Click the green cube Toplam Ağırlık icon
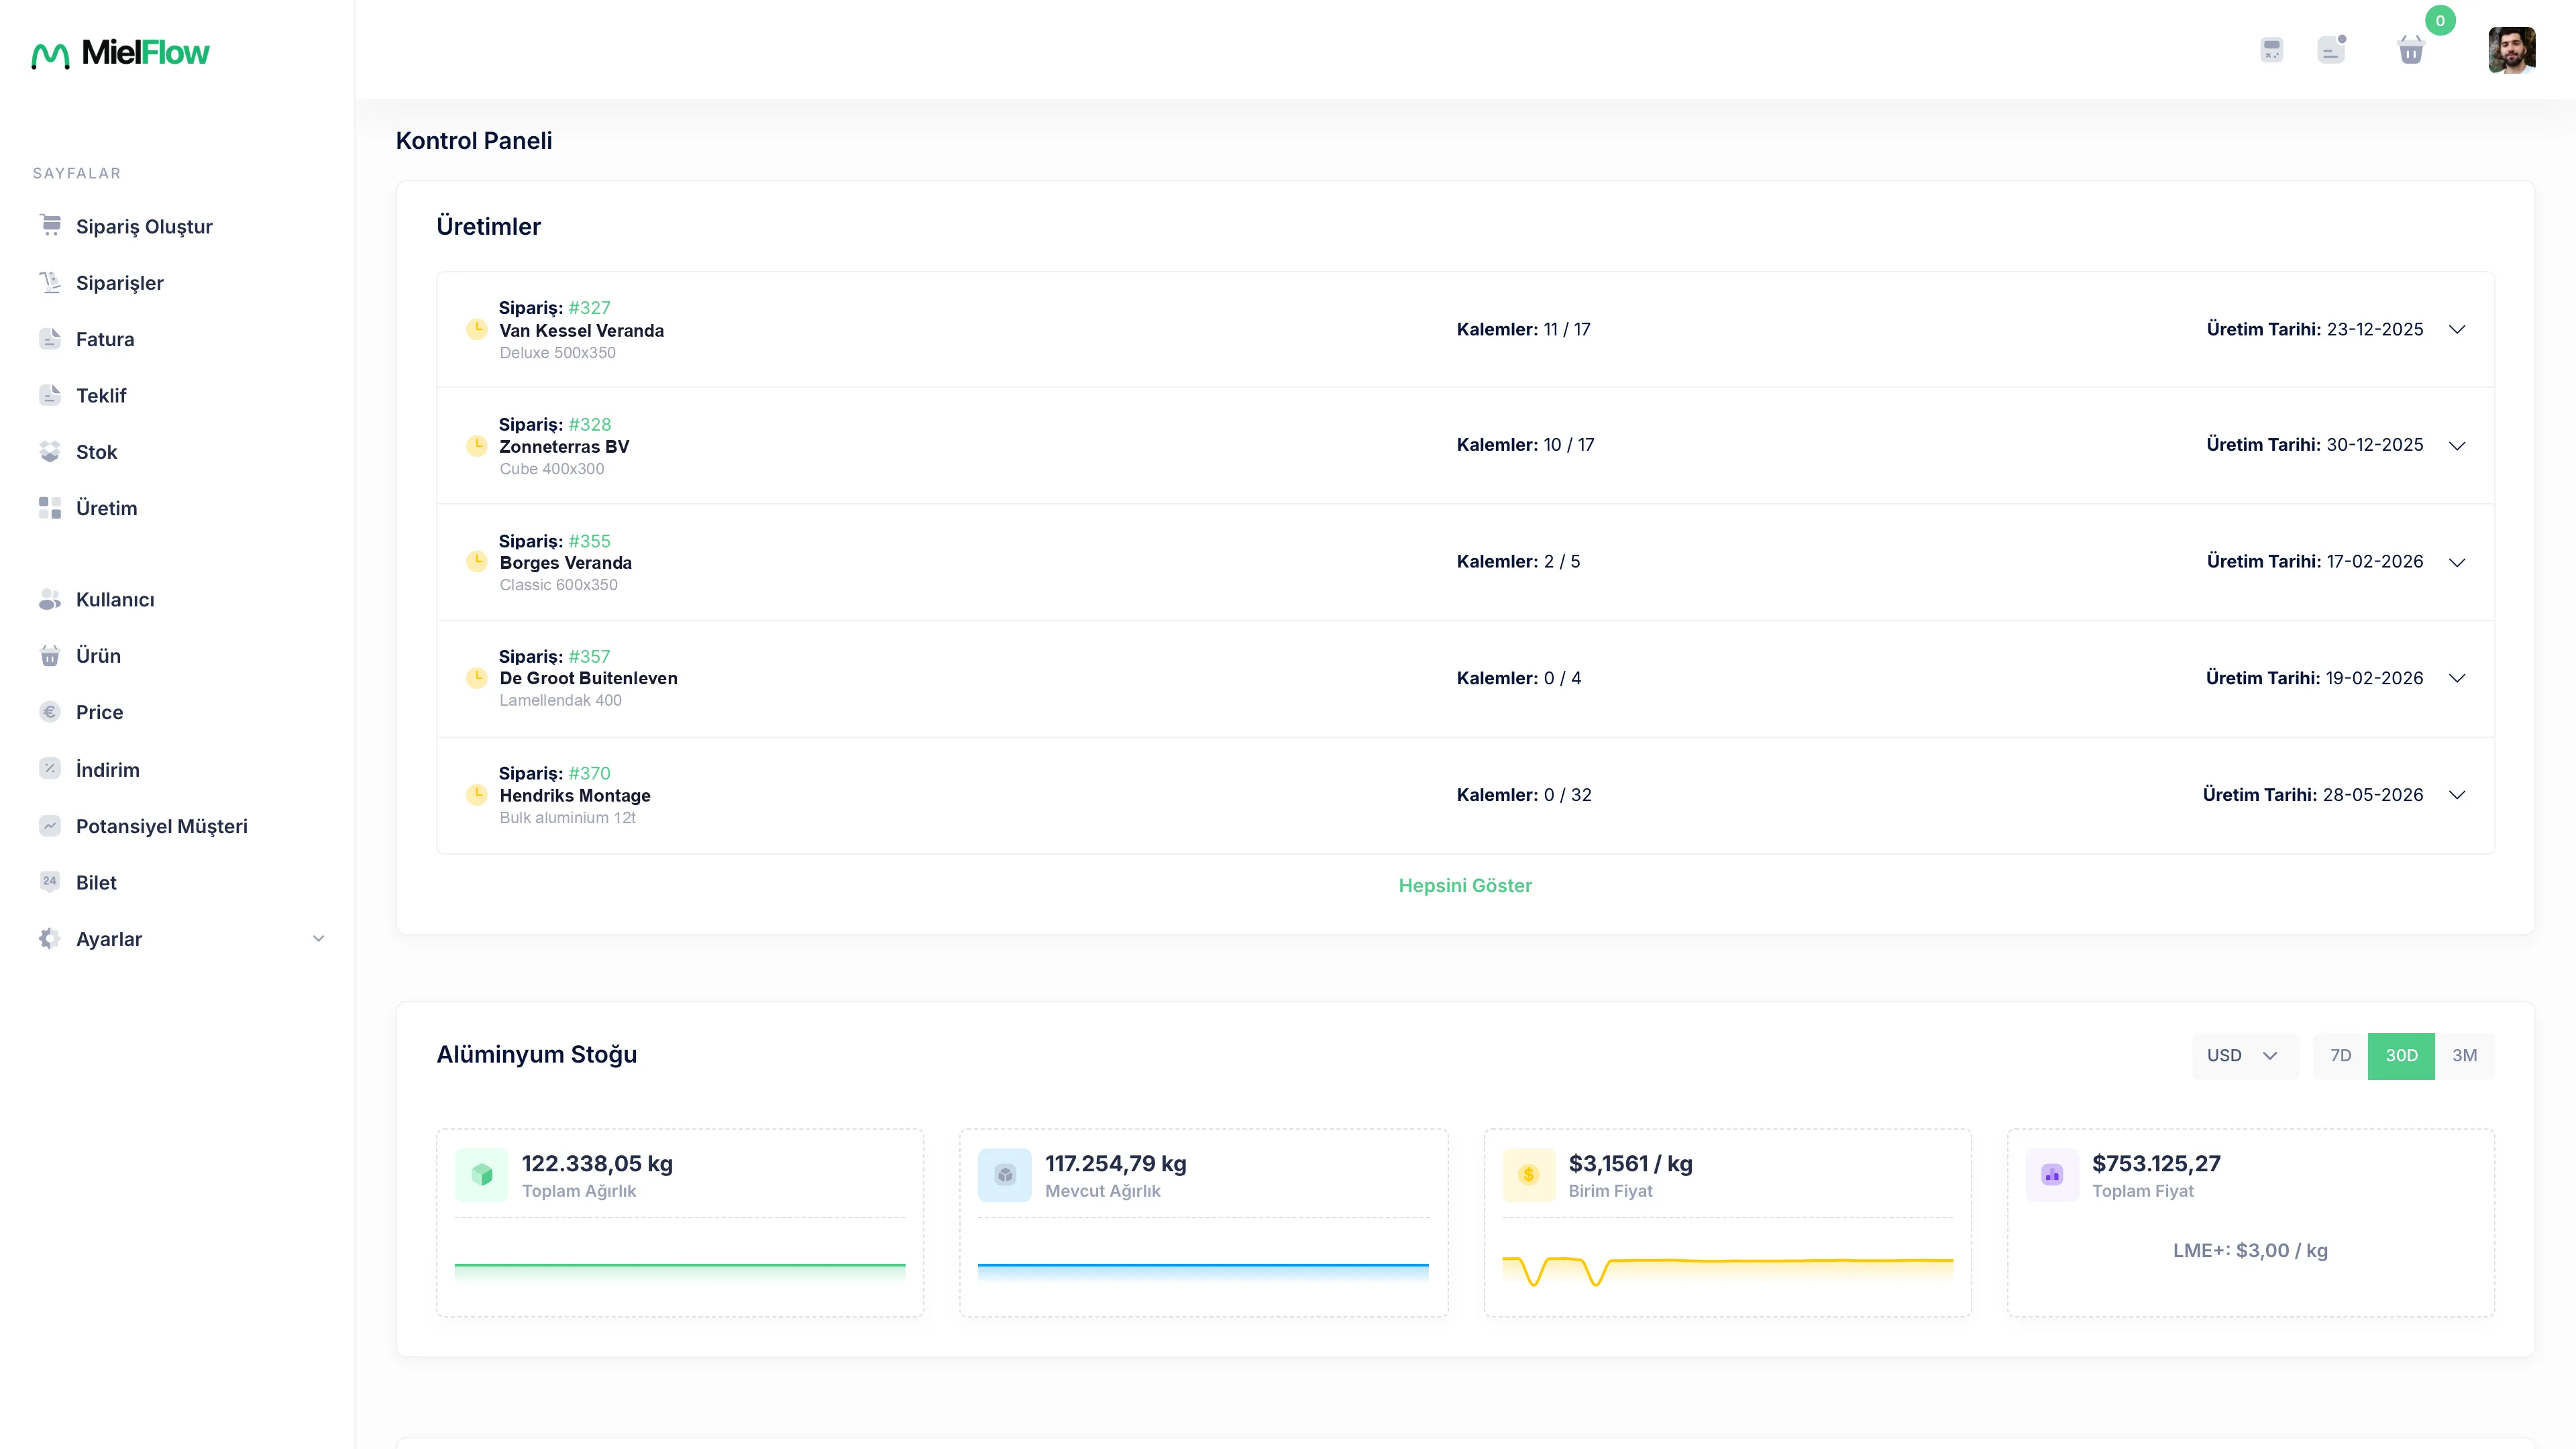2576x1449 pixels. pyautogui.click(x=481, y=1175)
